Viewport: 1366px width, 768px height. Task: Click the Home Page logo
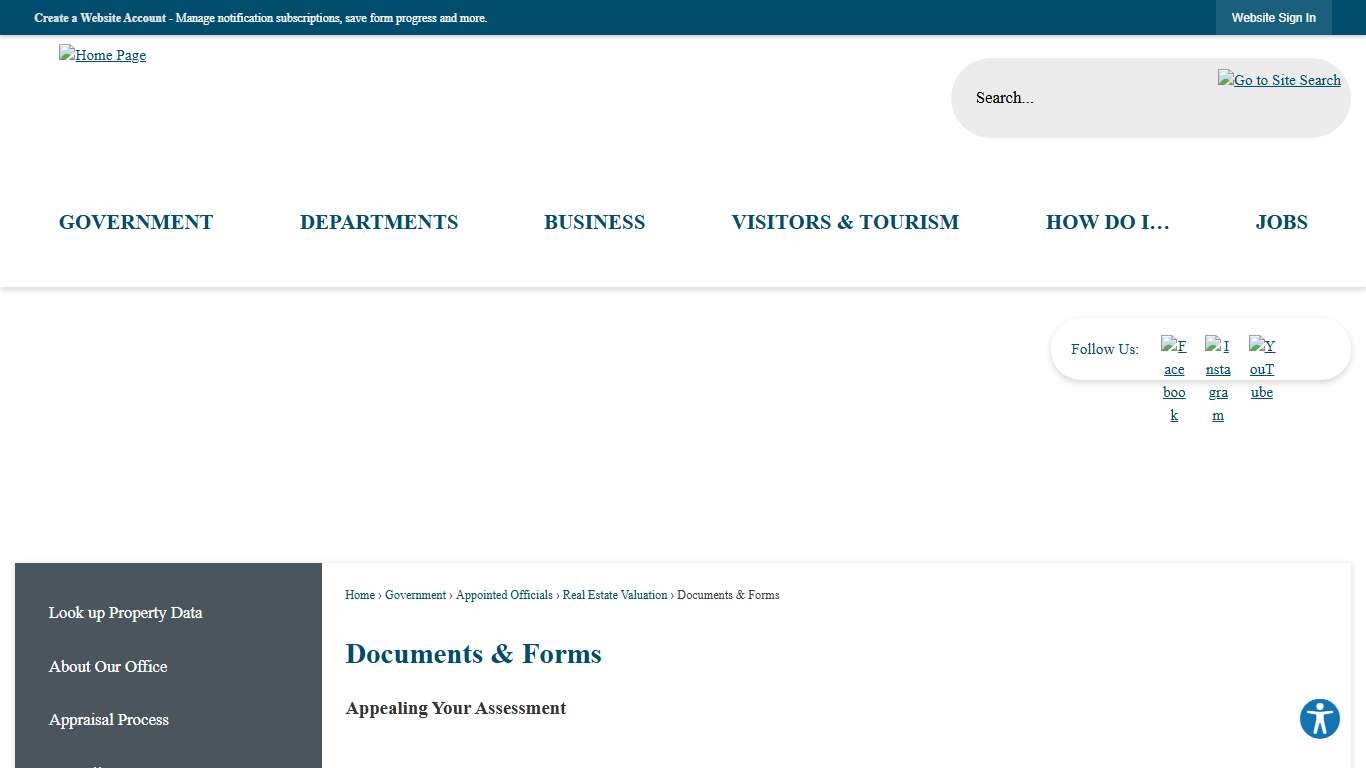(102, 55)
